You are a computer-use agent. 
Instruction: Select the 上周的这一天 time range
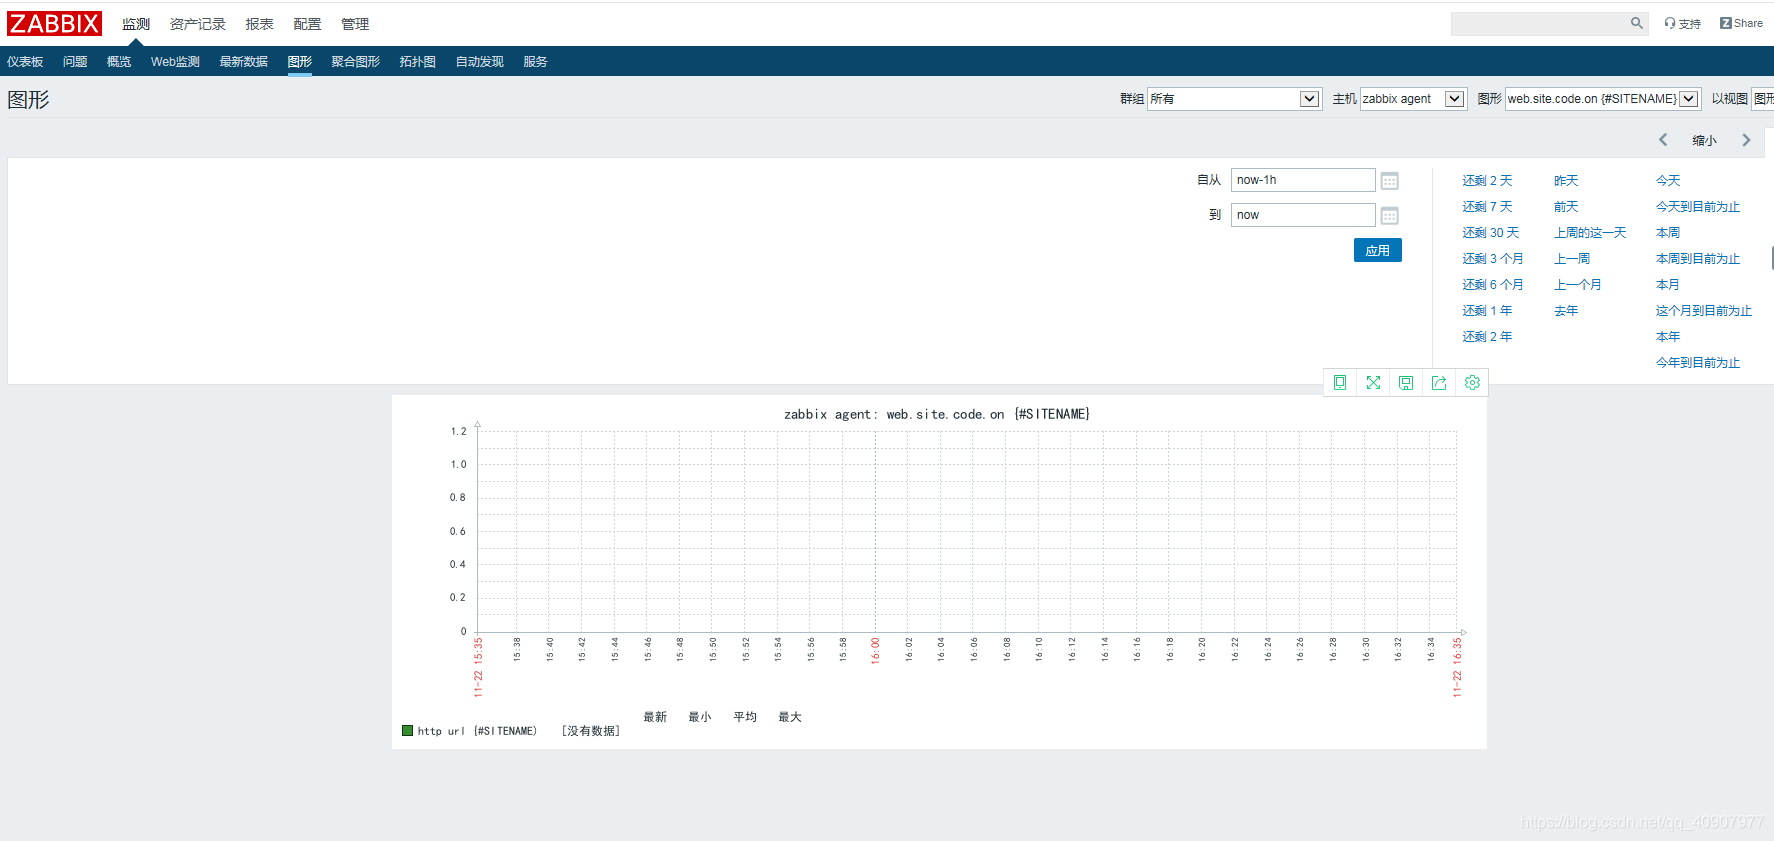(1590, 233)
